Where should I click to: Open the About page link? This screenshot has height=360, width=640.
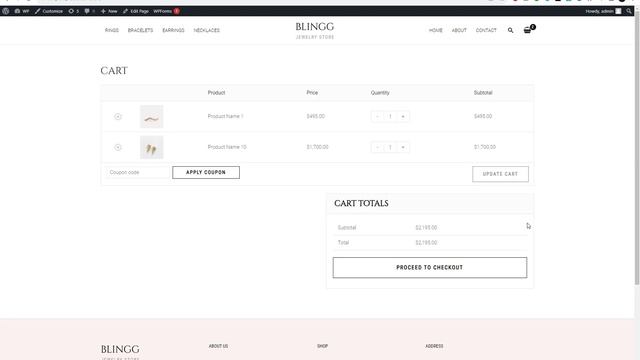click(x=459, y=30)
